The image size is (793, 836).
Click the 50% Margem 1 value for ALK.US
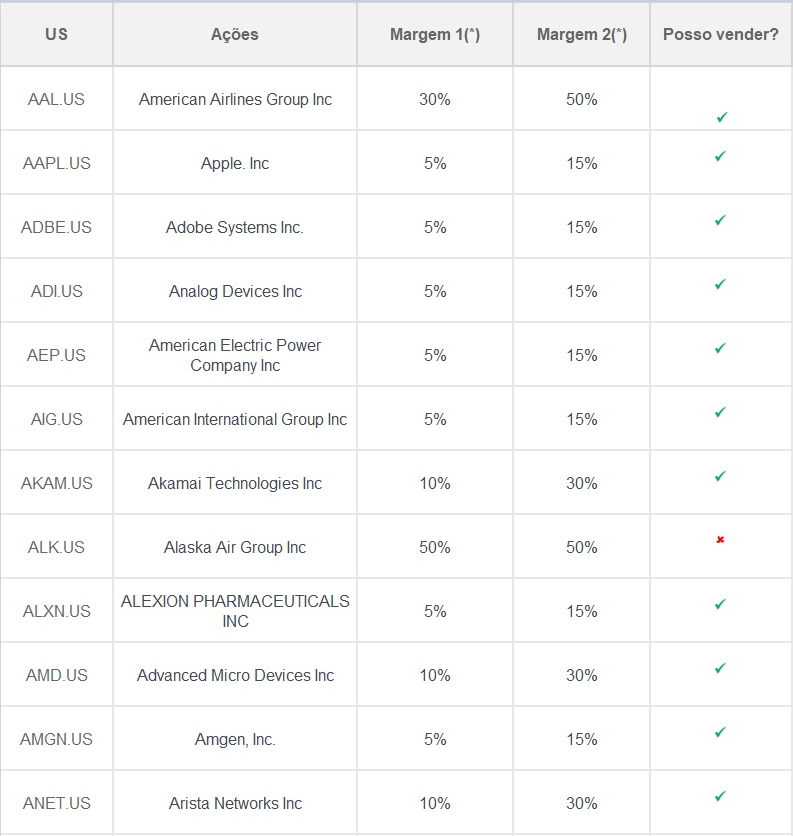pyautogui.click(x=434, y=547)
